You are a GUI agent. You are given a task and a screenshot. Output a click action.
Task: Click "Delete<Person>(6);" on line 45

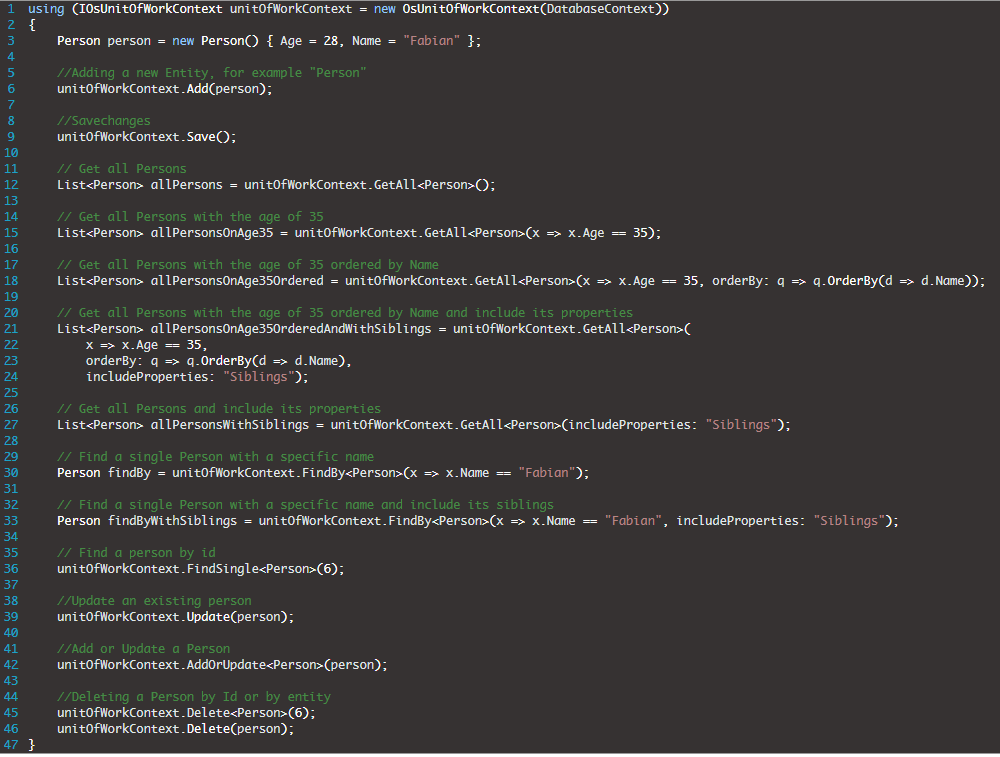coord(251,713)
